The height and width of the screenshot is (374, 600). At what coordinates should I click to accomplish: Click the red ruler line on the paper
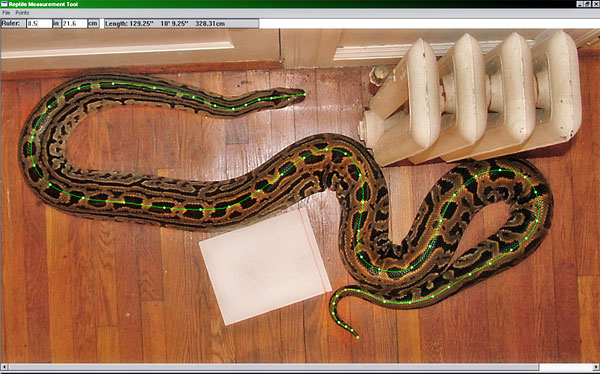pos(315,251)
